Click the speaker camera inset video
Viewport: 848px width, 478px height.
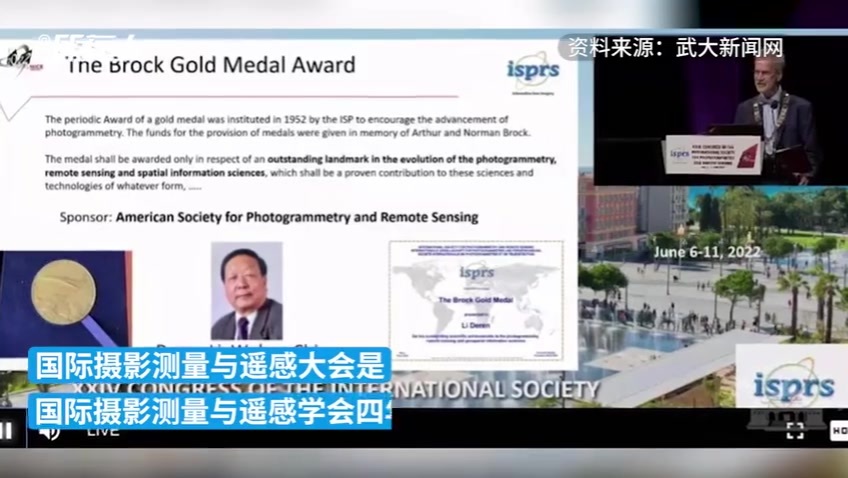click(x=720, y=111)
